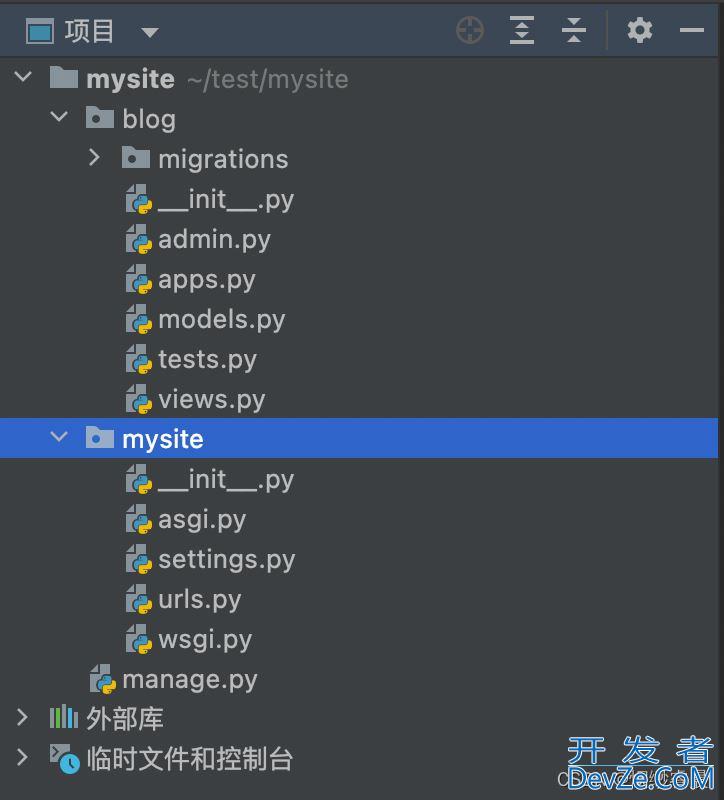Click the Collapse All toolbar icon
The image size is (724, 800).
[x=573, y=30]
